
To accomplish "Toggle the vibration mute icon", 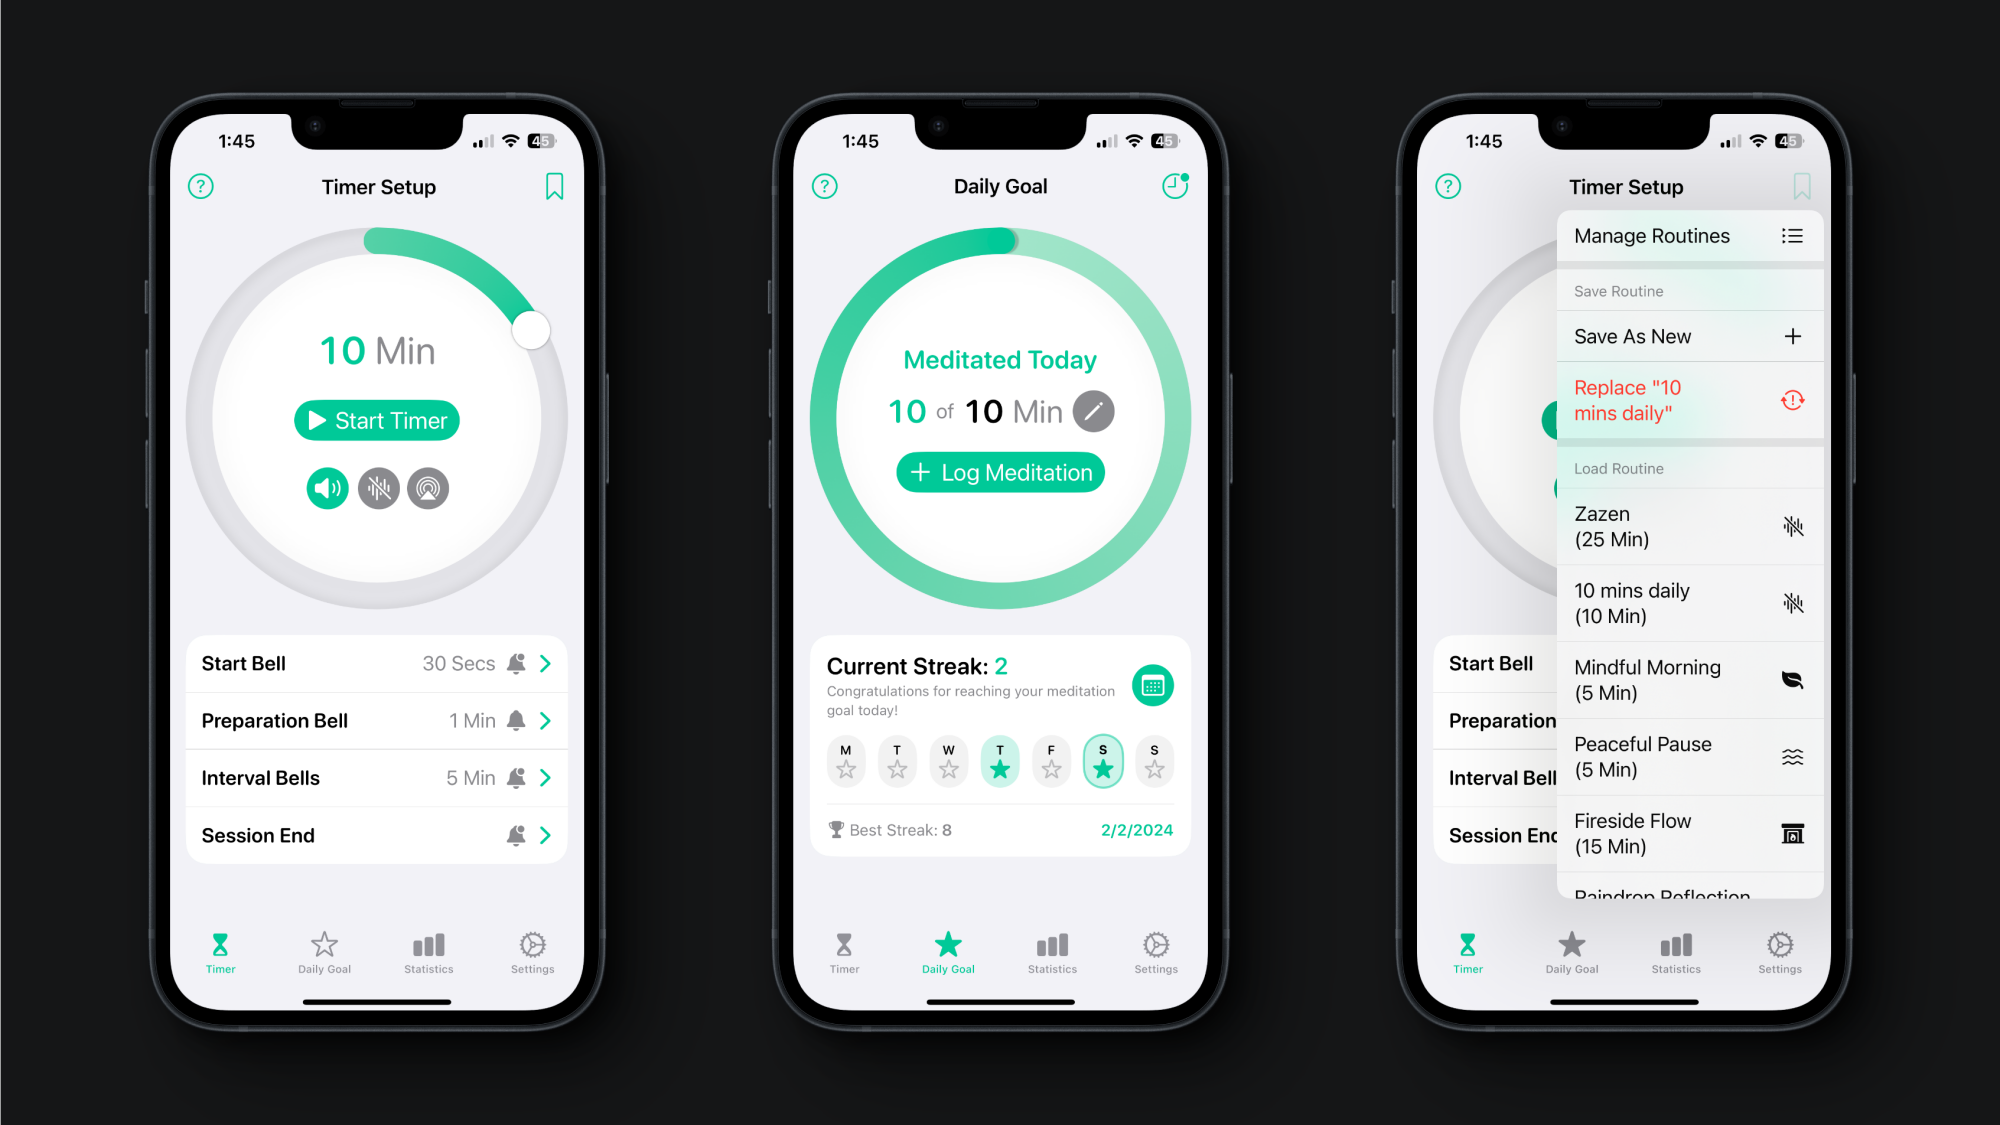I will click(x=378, y=486).
